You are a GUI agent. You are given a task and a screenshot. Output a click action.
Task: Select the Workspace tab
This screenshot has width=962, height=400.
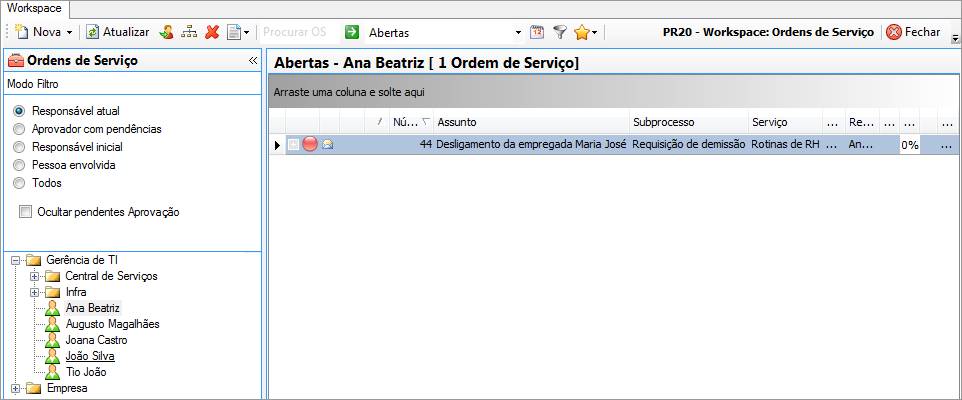click(34, 9)
